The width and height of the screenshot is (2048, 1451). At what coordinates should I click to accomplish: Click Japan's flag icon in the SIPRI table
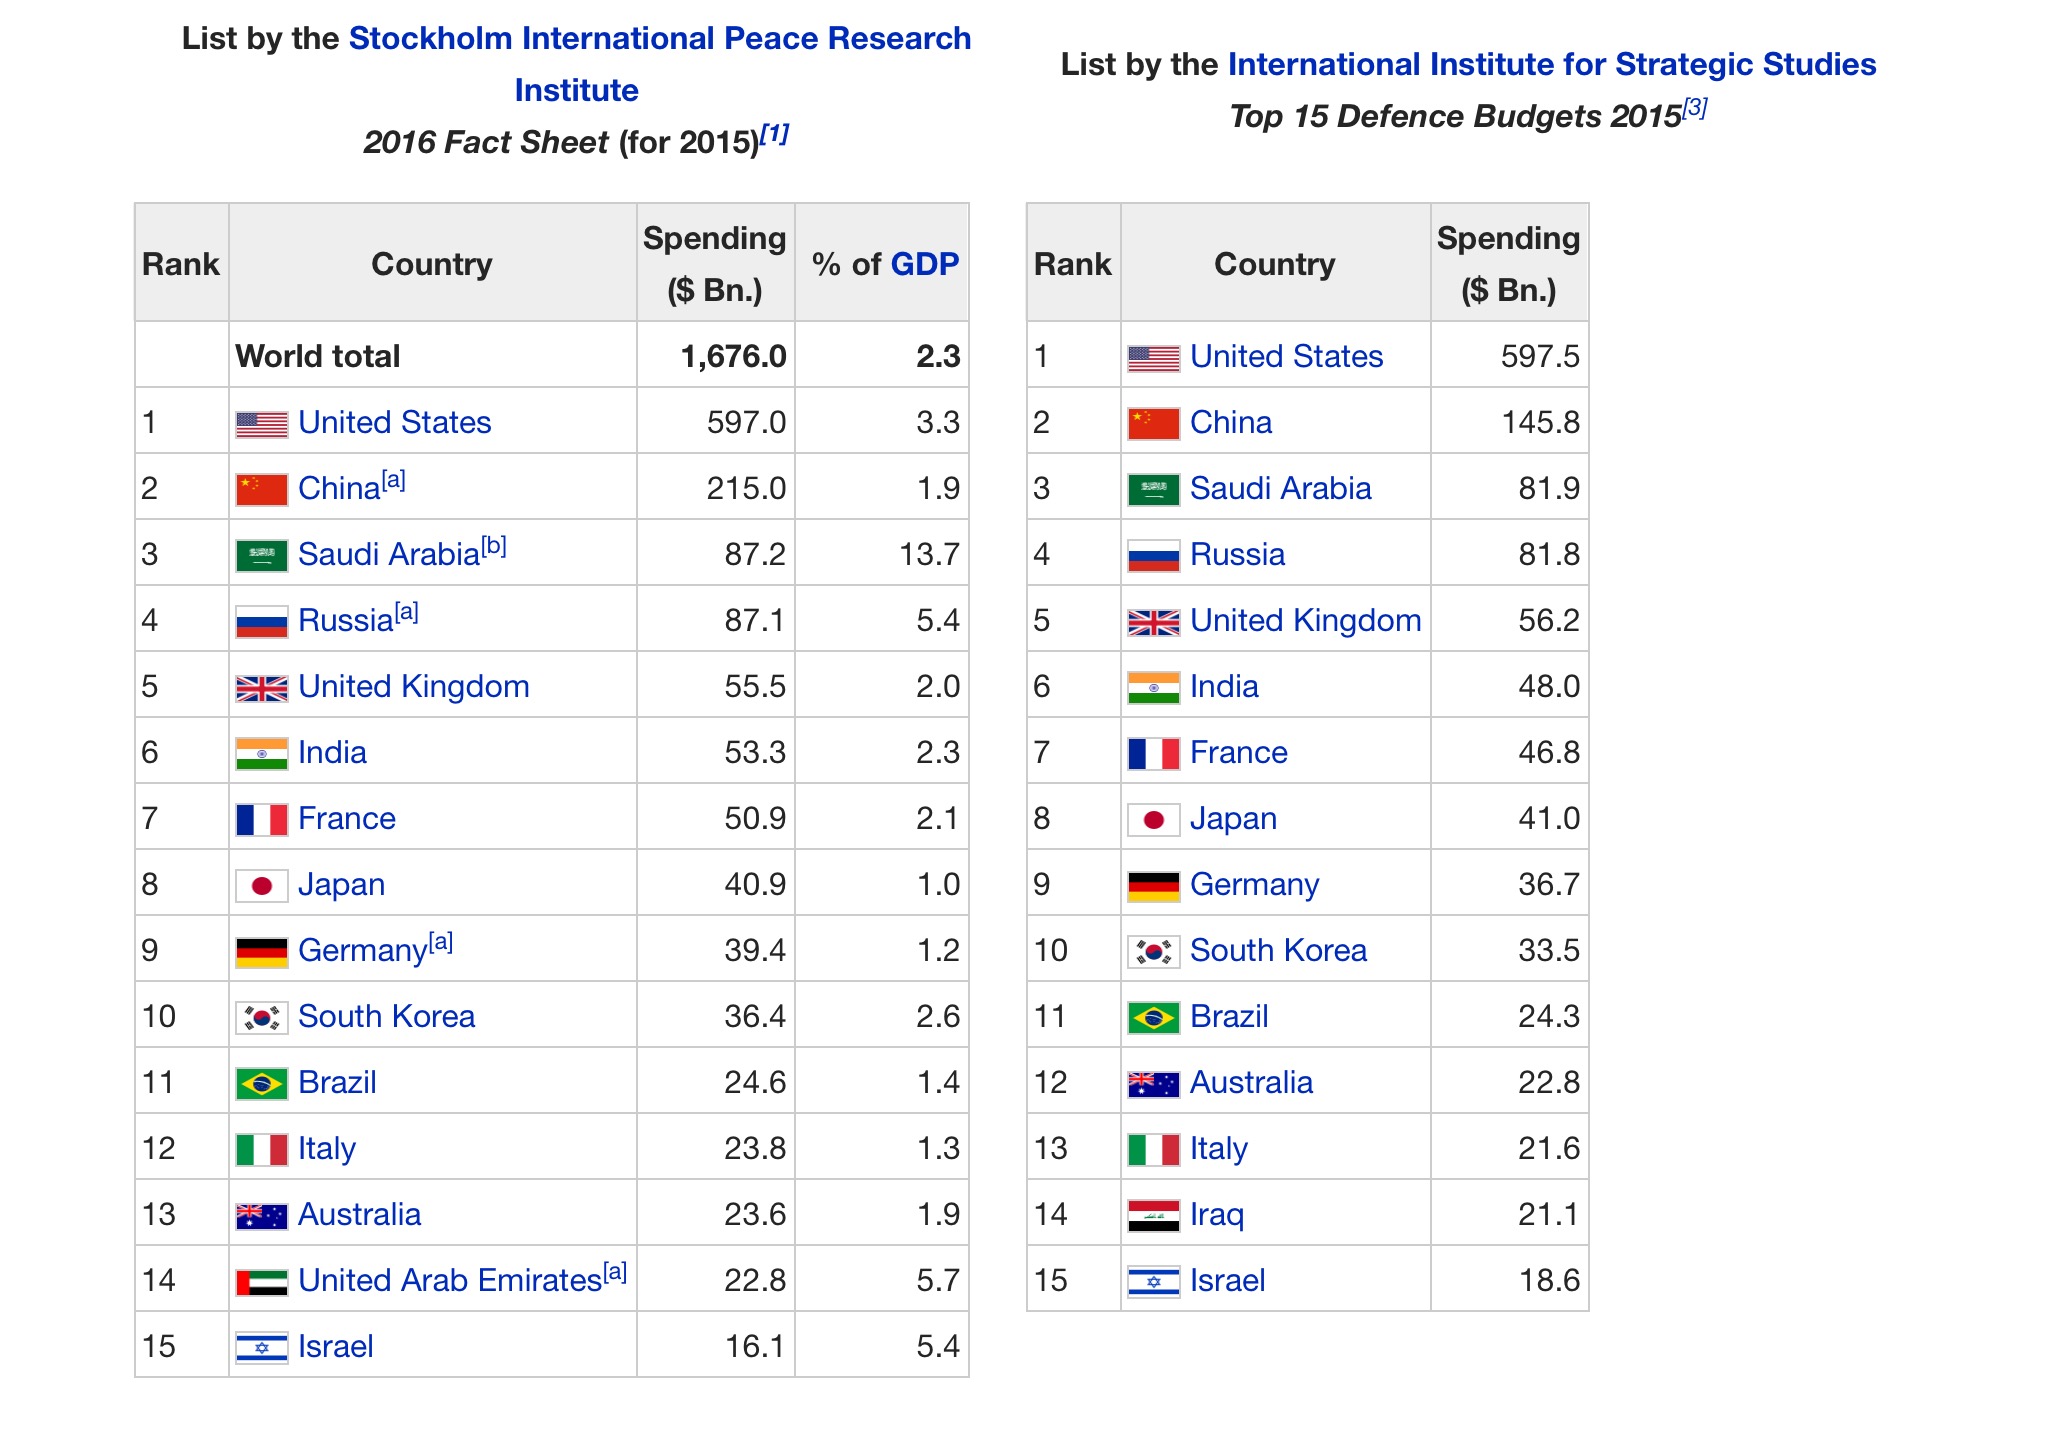click(x=262, y=886)
